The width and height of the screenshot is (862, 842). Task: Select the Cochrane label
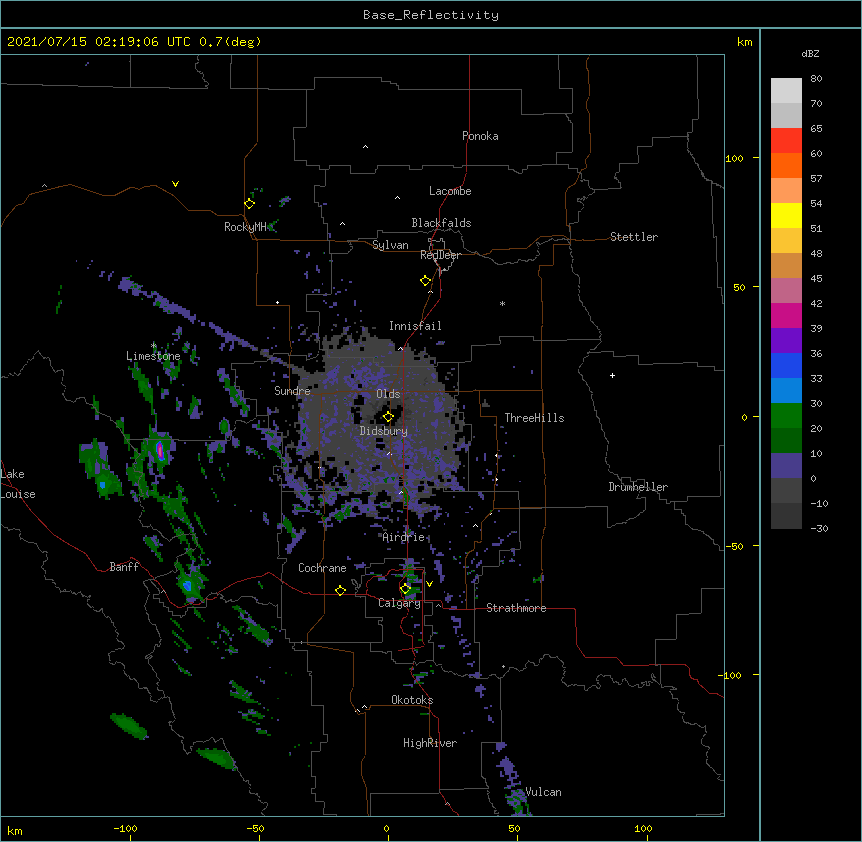[322, 568]
